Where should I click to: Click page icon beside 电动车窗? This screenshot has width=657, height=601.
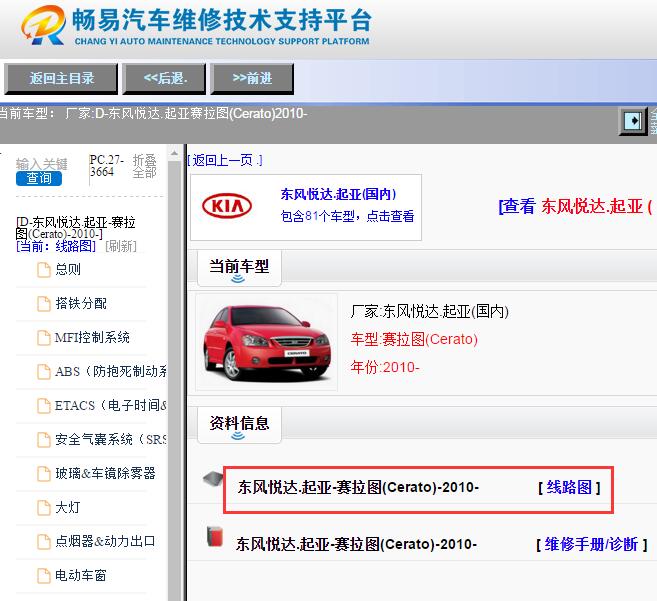(x=44, y=575)
